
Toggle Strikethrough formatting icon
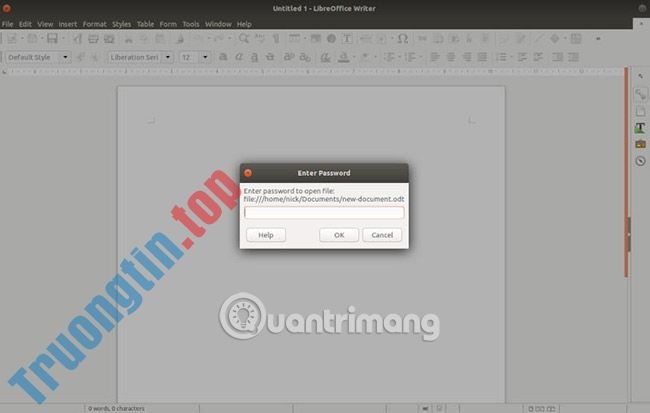270,57
